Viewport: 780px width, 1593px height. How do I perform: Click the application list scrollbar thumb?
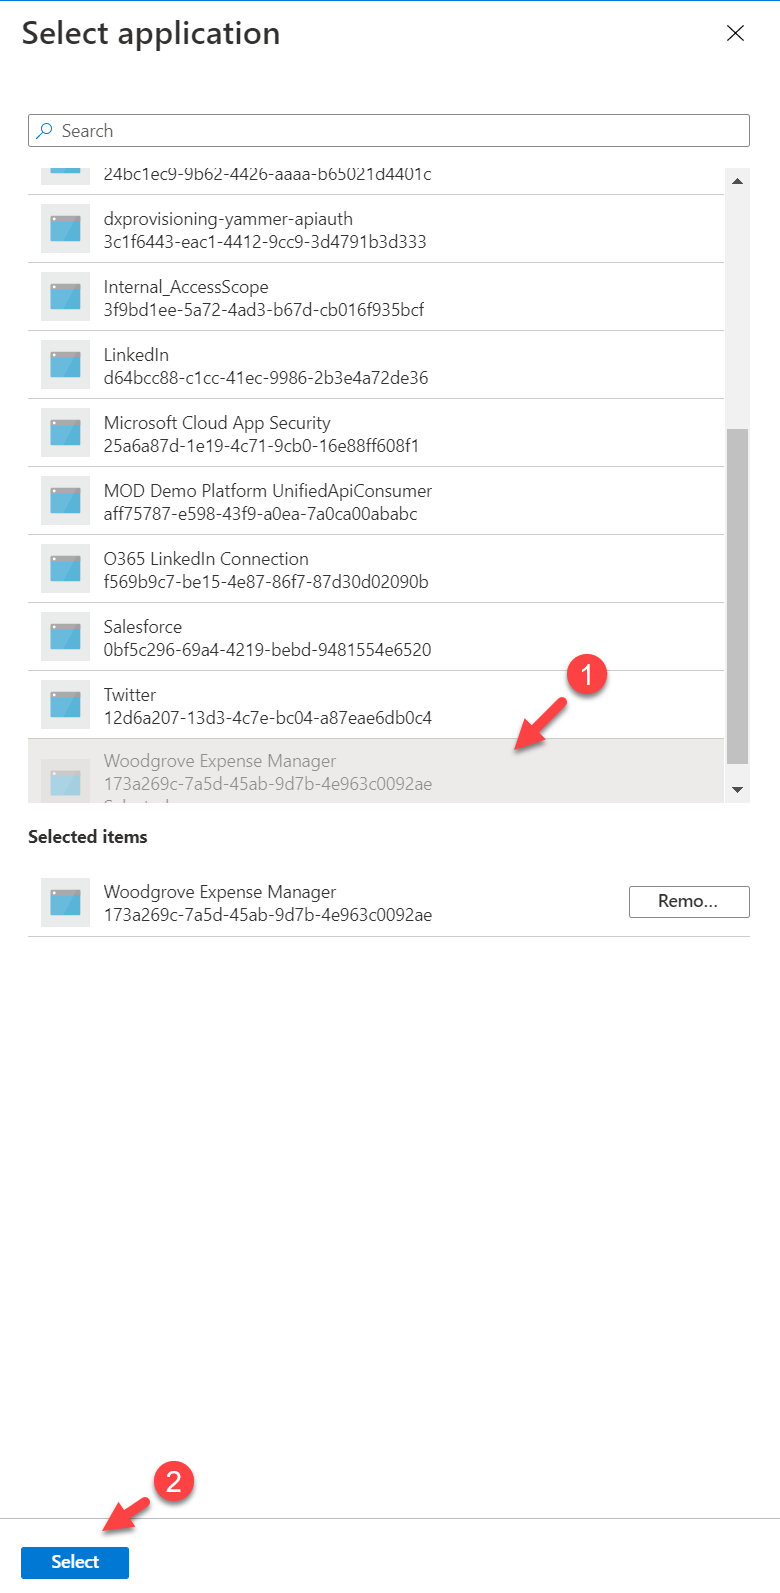click(737, 596)
